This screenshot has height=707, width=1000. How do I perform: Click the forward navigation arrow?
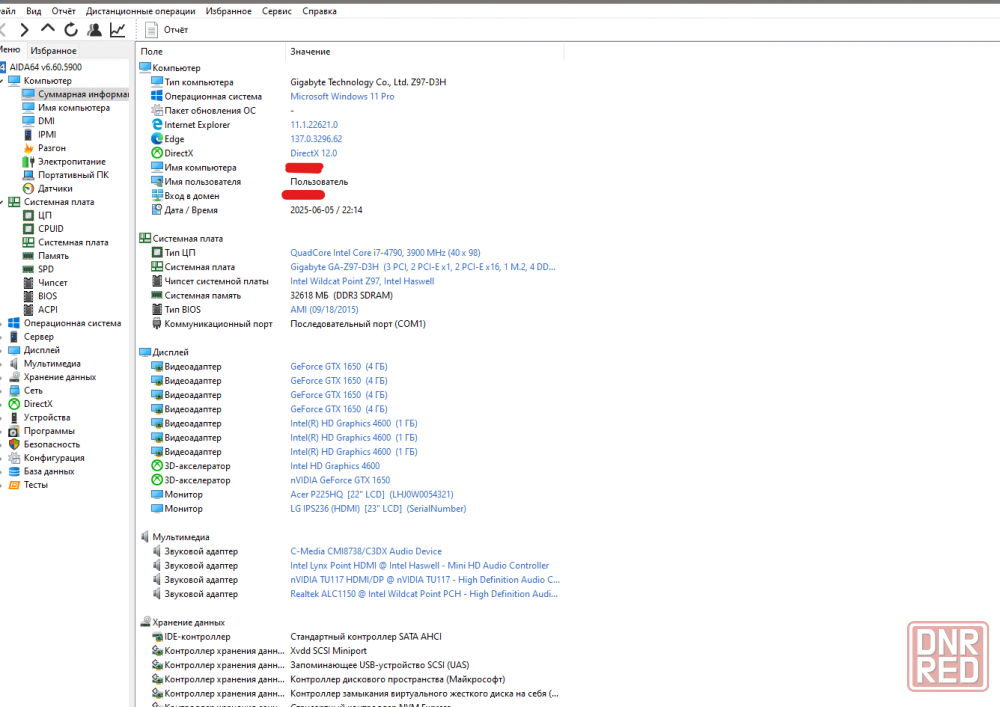tap(24, 29)
